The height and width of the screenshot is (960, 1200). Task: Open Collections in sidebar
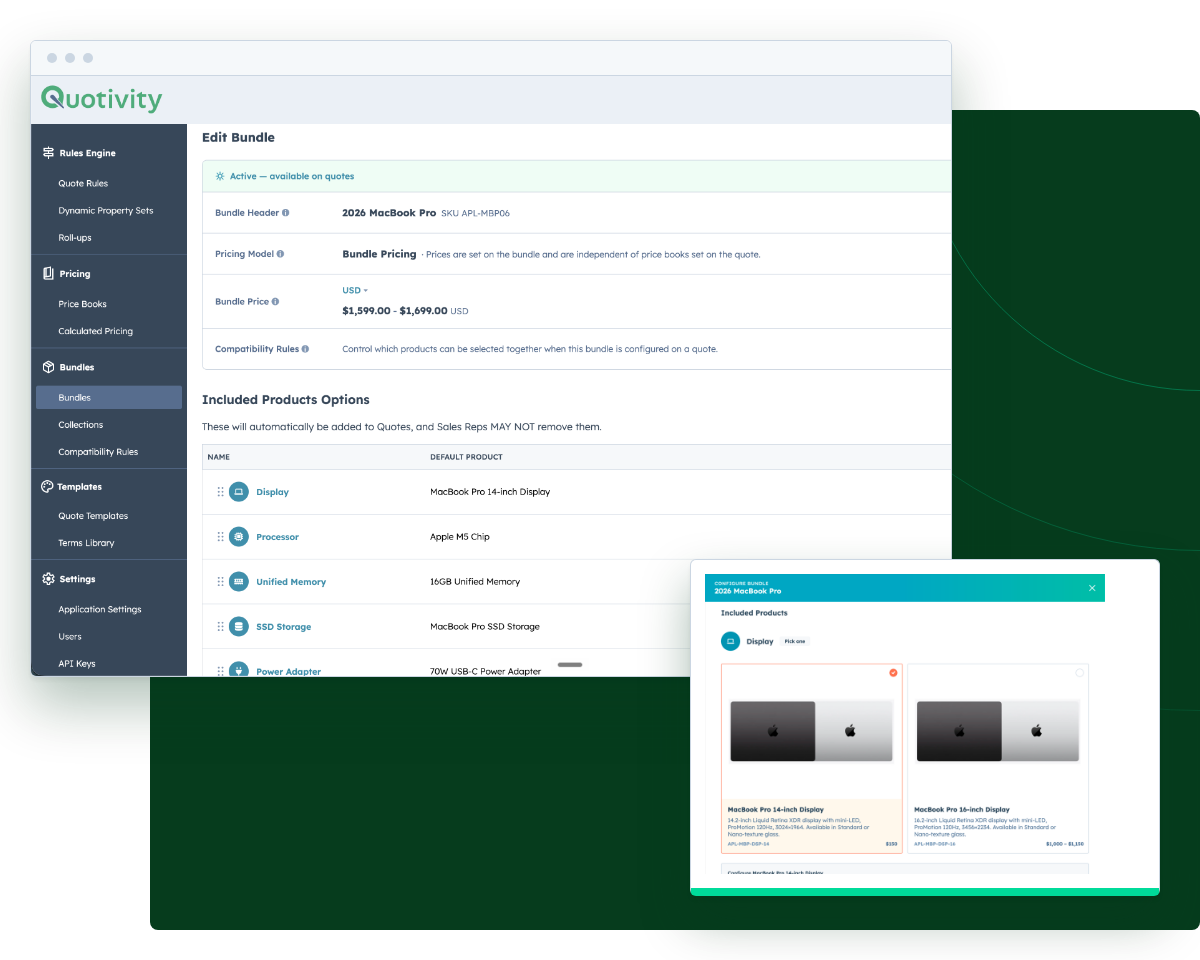click(x=81, y=425)
